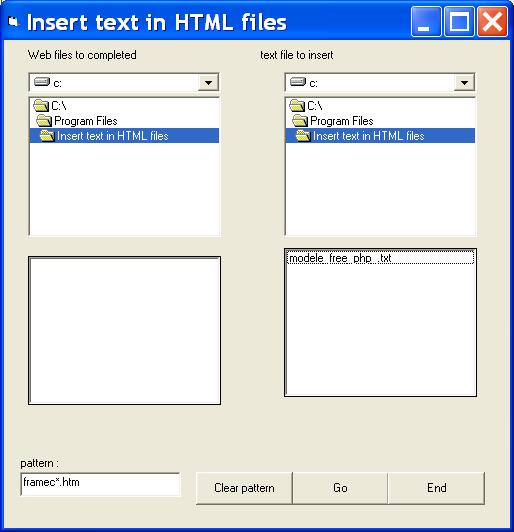Click the Clear pattern button
The width and height of the screenshot is (514, 532).
point(244,488)
